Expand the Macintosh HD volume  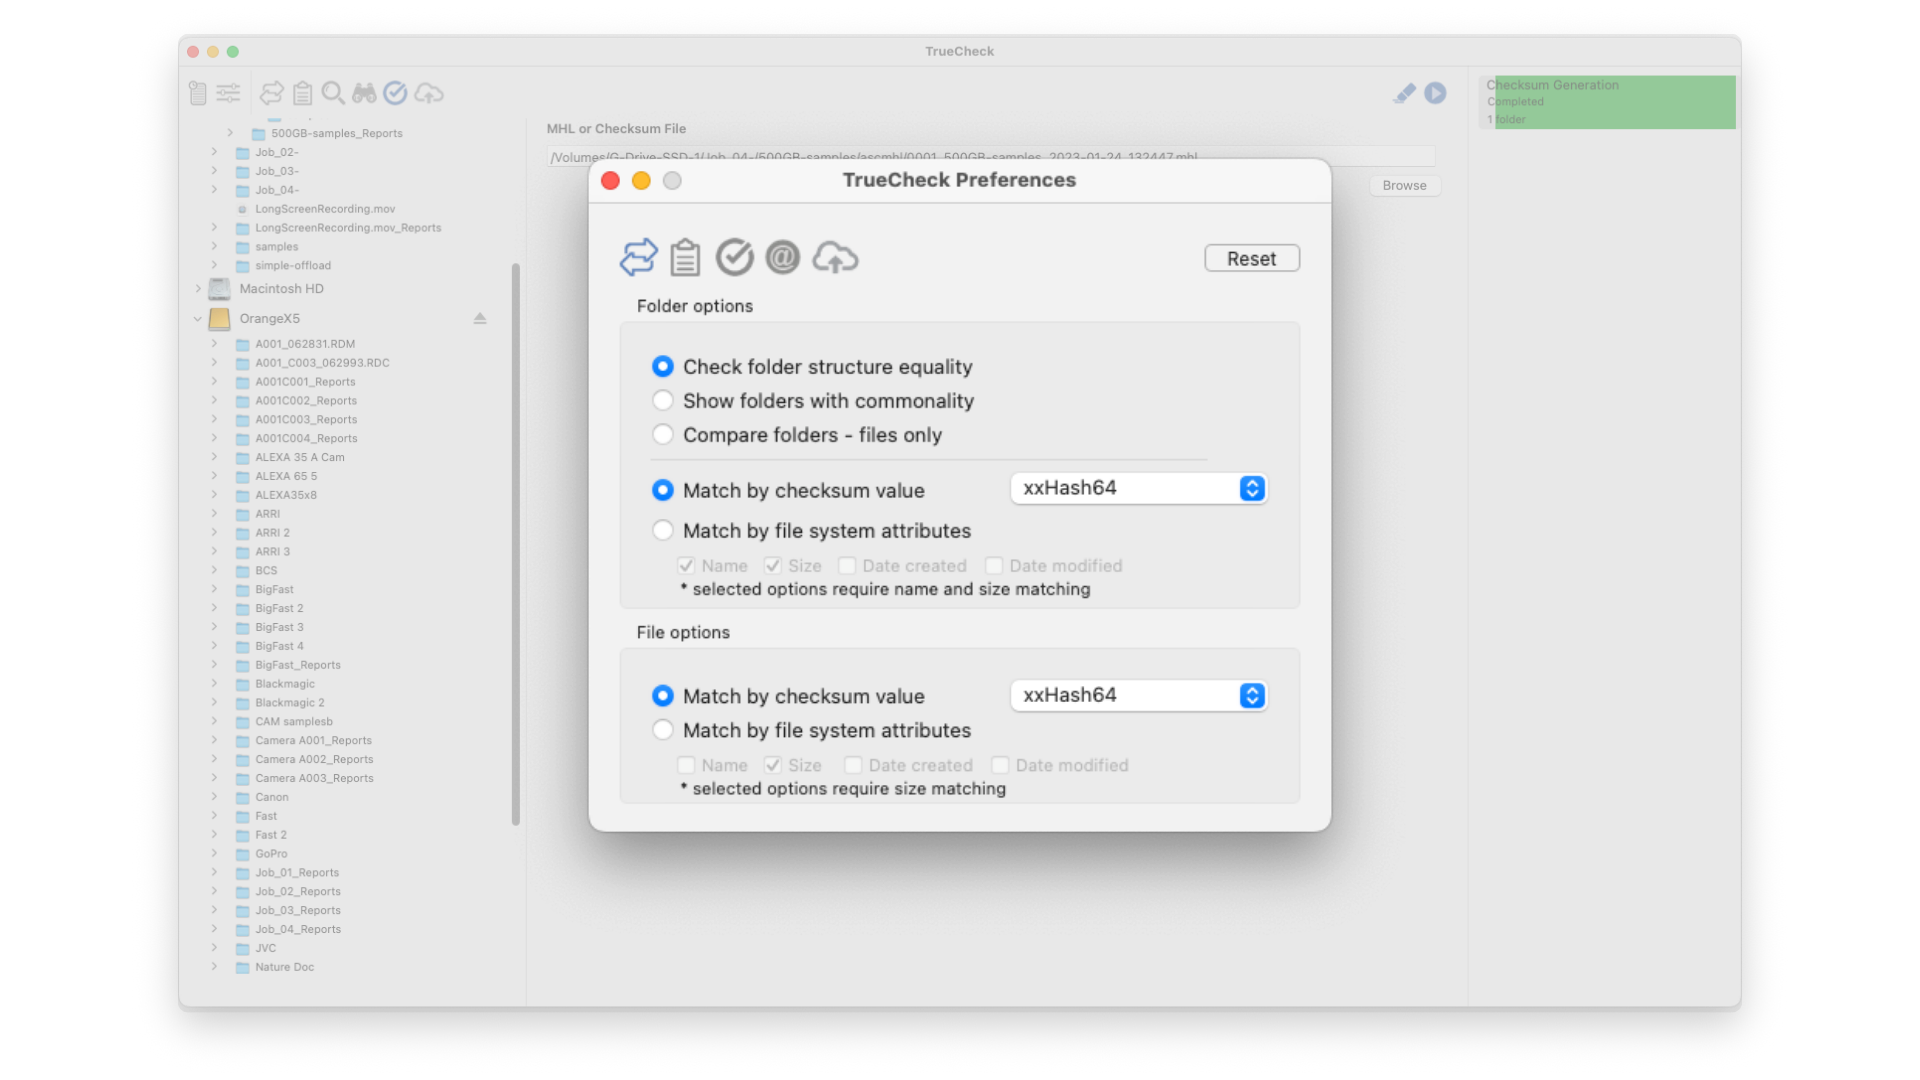198,289
